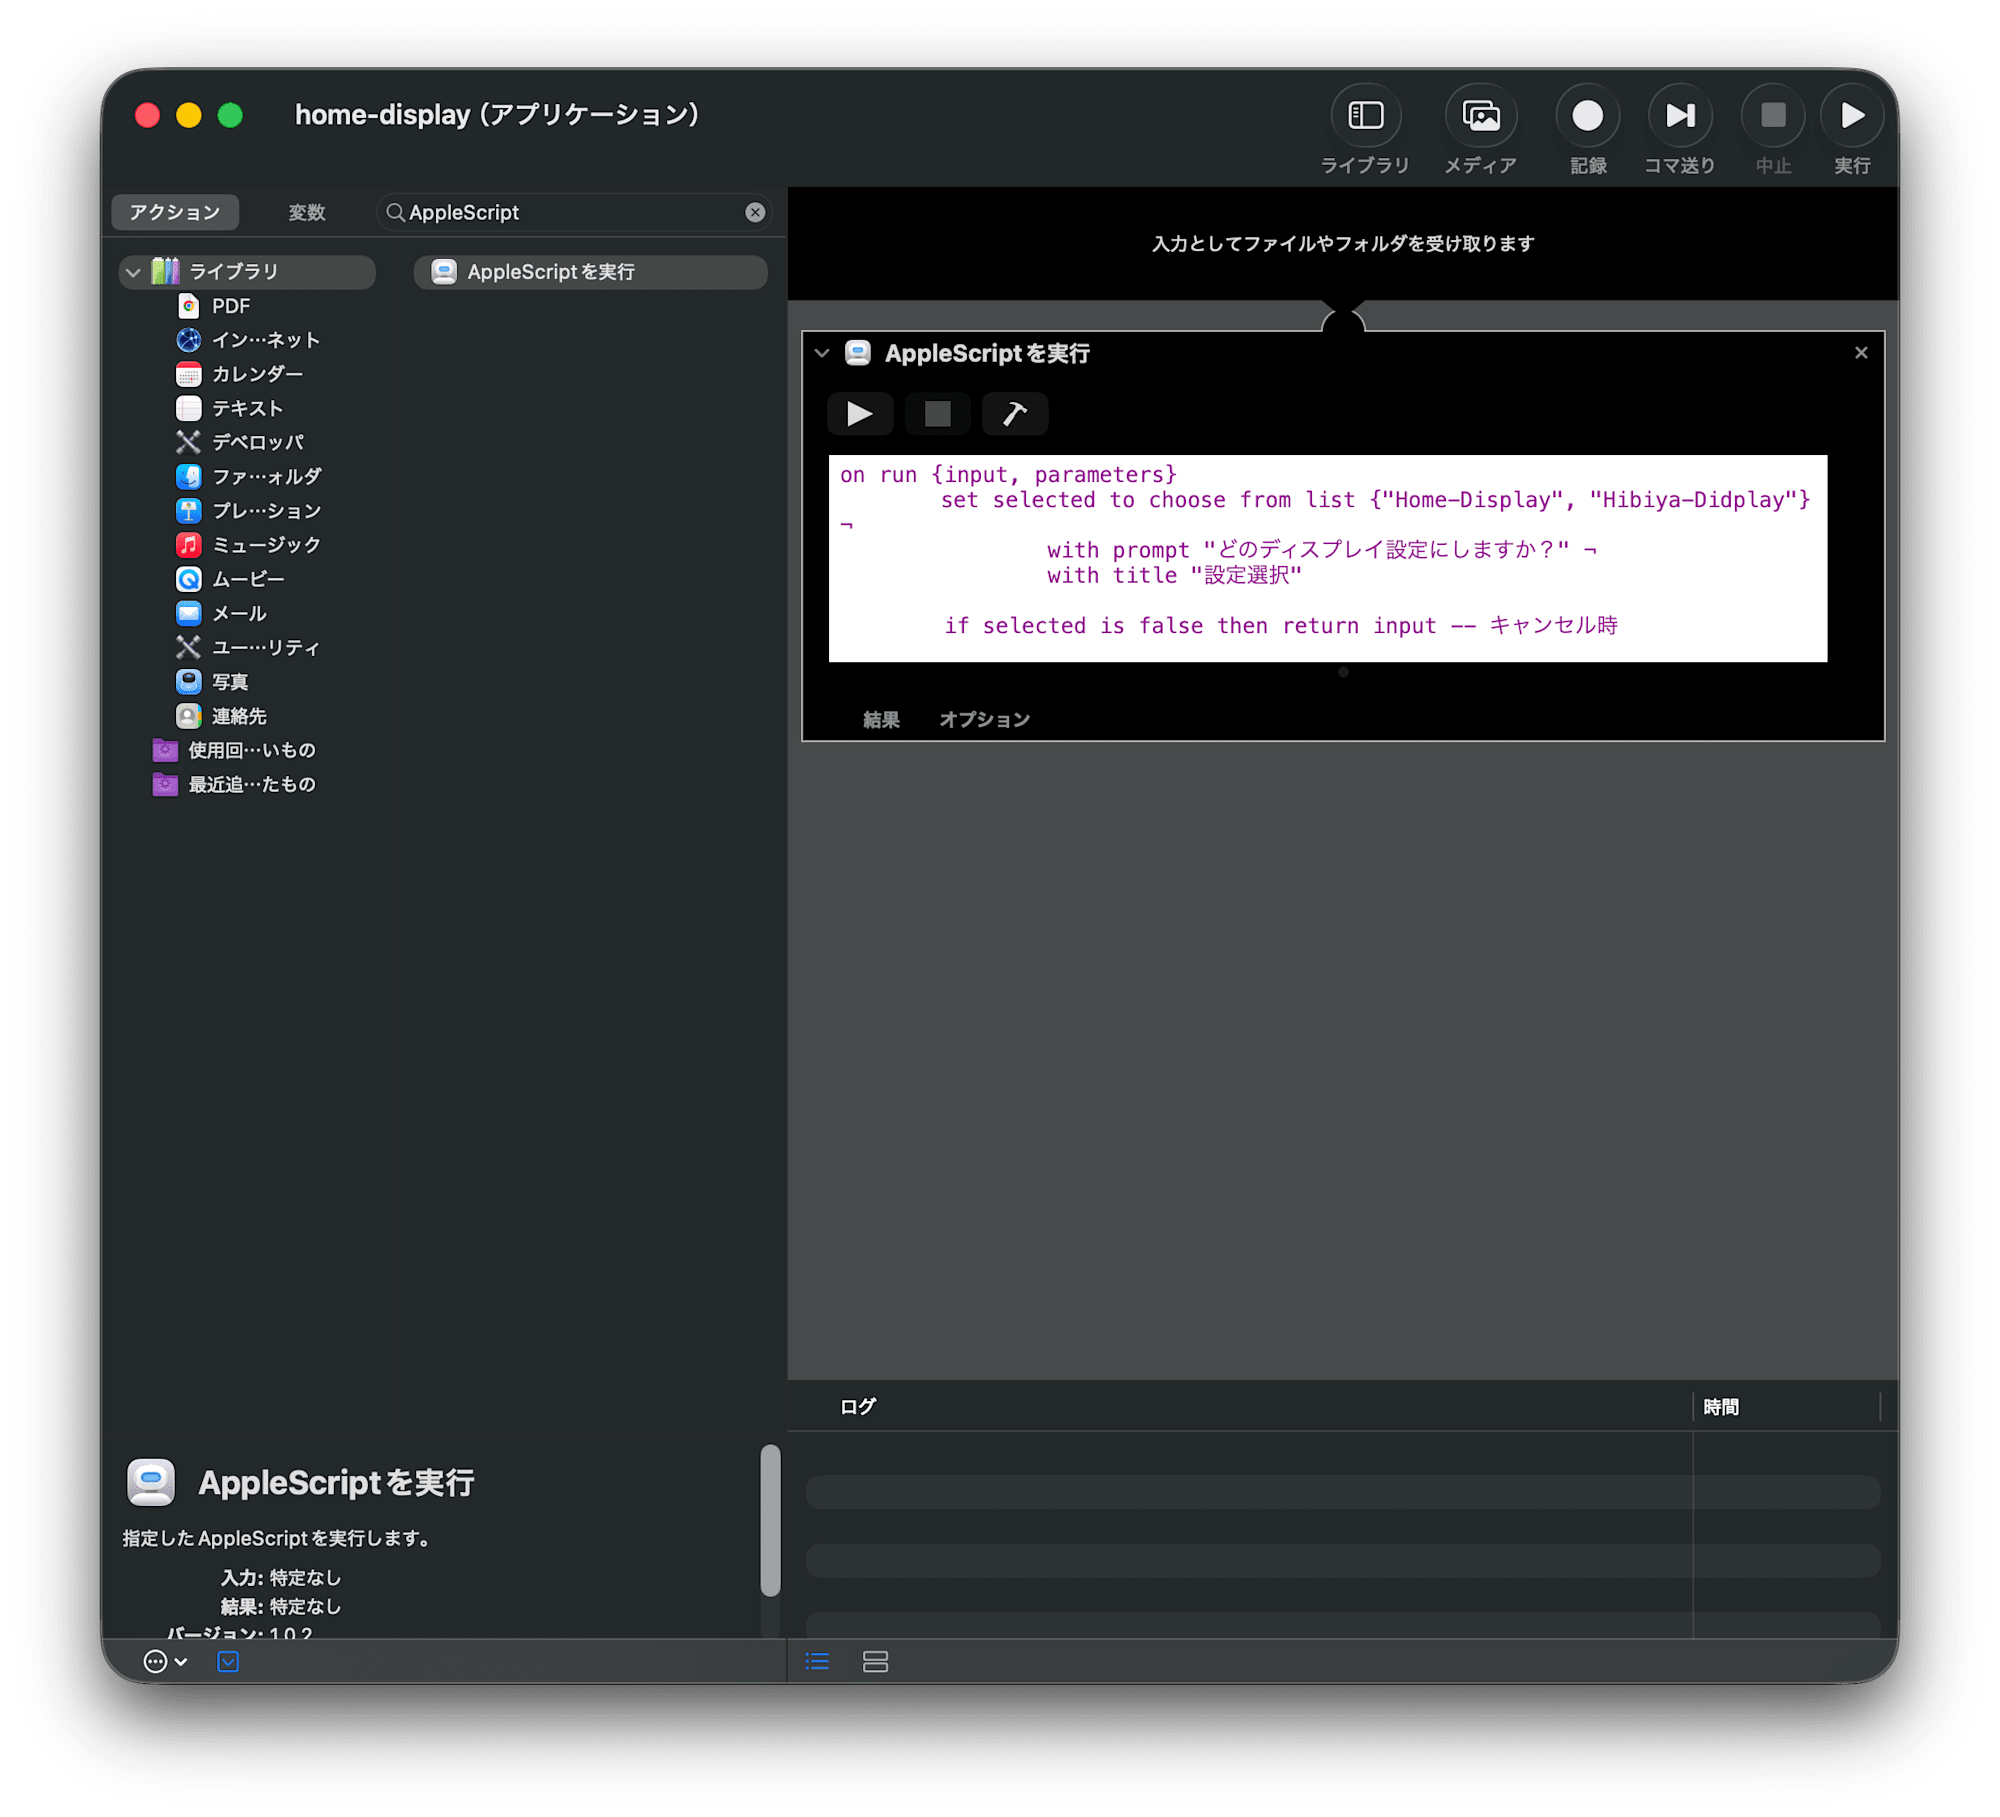Image resolution: width=2000 pixels, height=1817 pixels.
Task: Select the アクション tab
Action: tap(175, 213)
